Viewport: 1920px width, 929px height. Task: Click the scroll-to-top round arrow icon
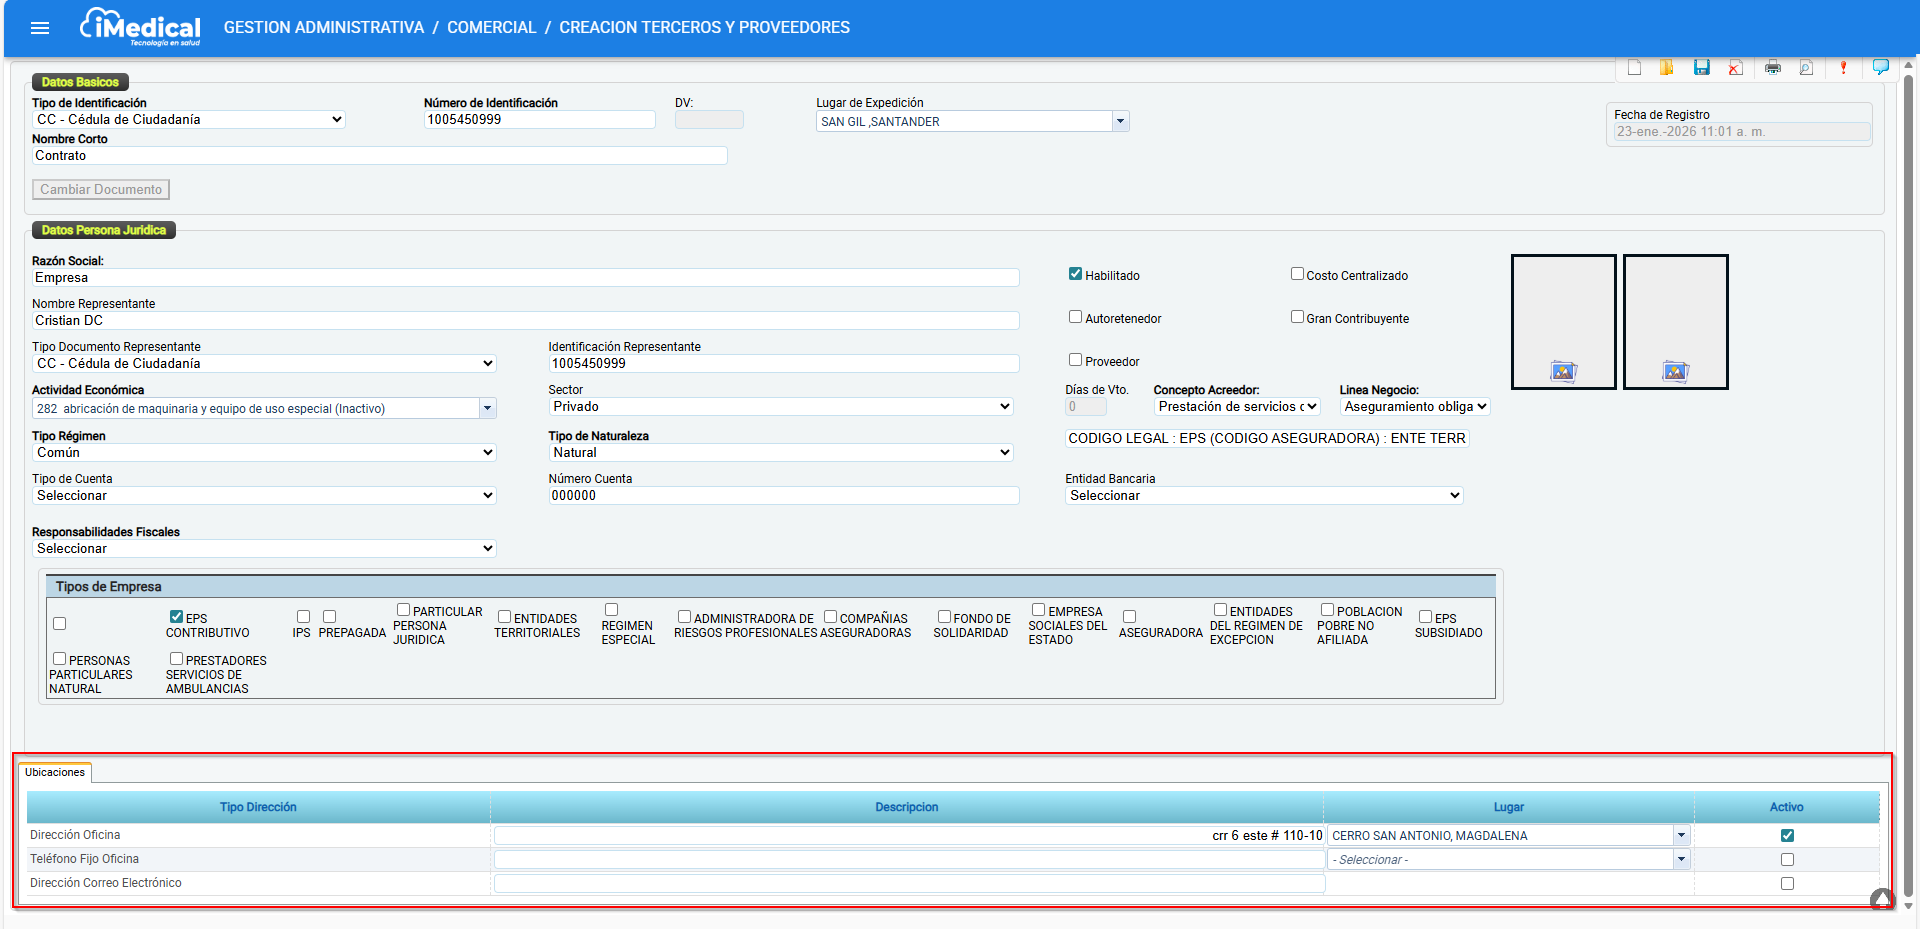pos(1882,900)
